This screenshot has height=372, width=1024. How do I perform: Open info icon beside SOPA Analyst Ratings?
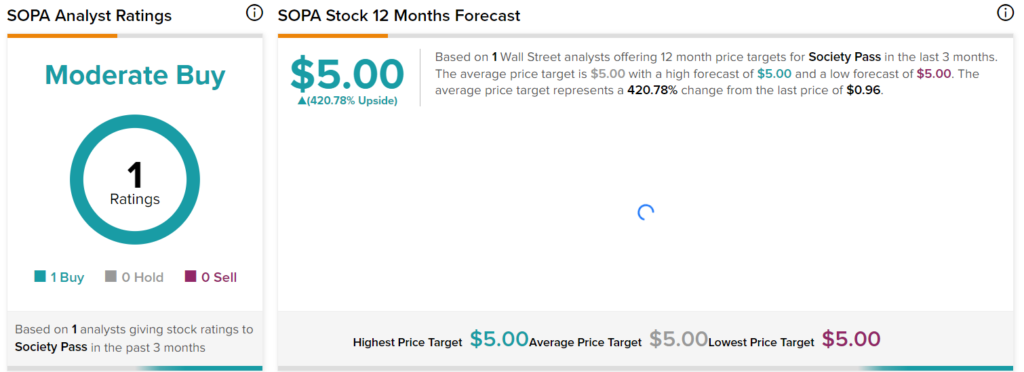[254, 13]
